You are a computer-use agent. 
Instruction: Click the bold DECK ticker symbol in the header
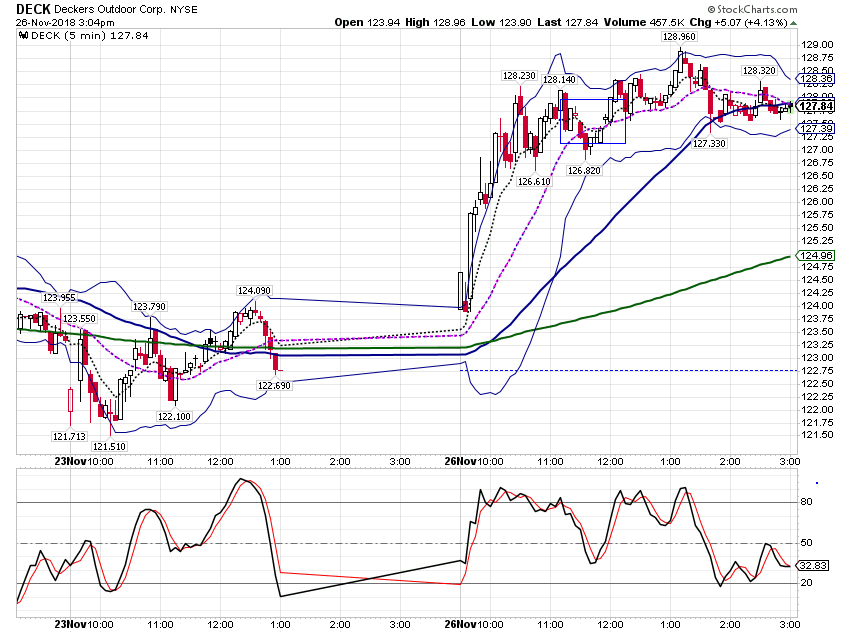pos(33,9)
